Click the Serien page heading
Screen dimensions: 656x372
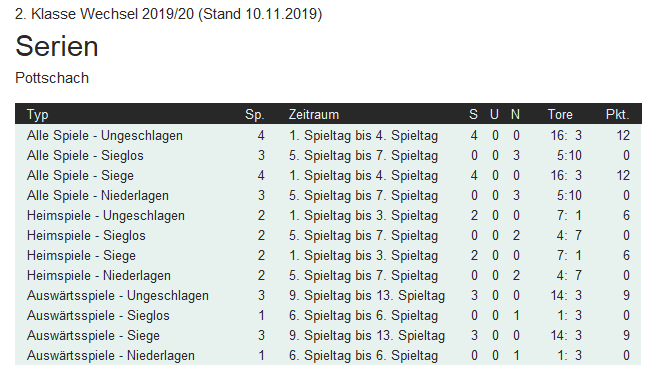point(57,46)
